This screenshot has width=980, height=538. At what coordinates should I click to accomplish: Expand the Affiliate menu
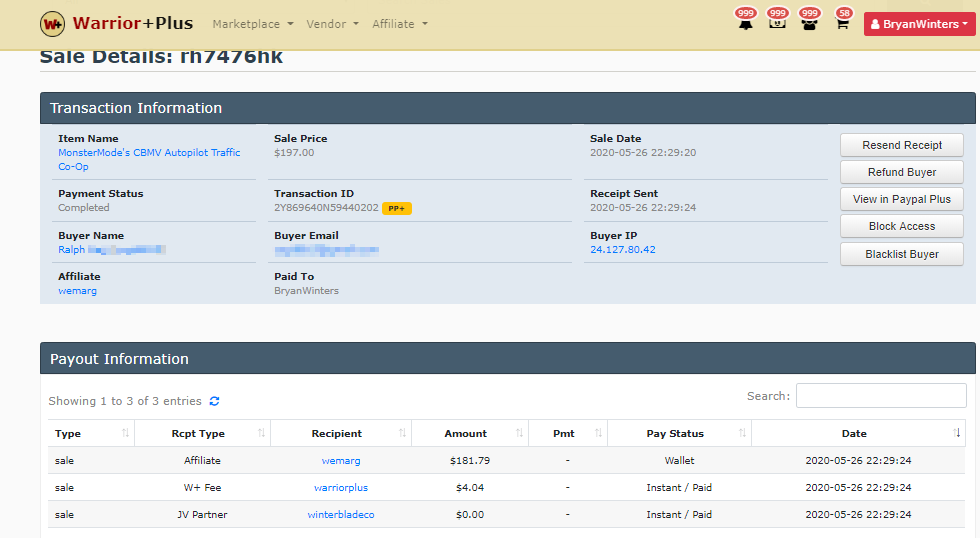click(400, 24)
